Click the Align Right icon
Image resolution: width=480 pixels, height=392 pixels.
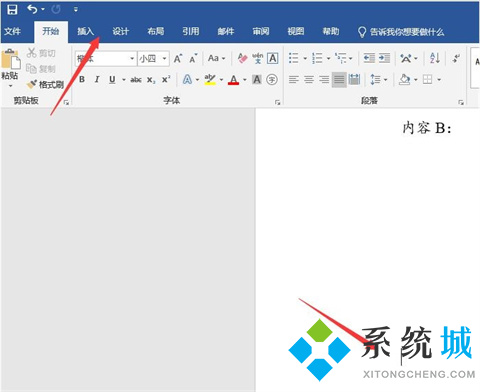324,79
